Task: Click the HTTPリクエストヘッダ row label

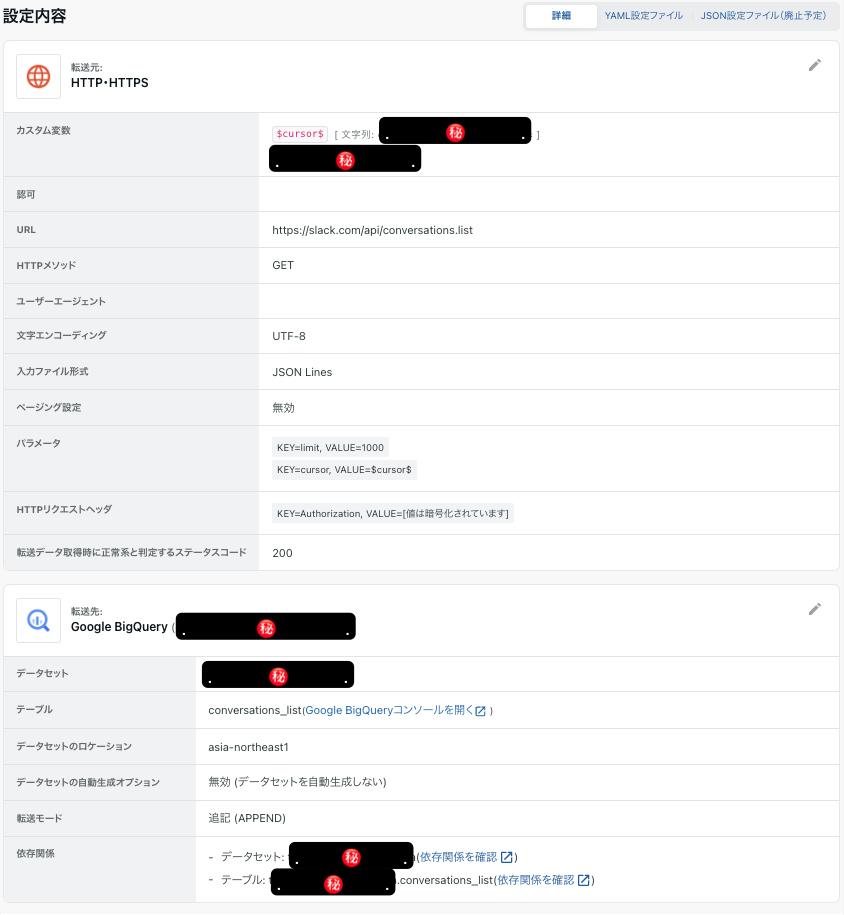Action: [x=64, y=509]
